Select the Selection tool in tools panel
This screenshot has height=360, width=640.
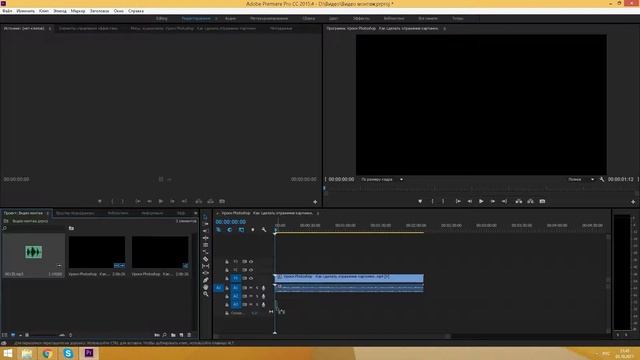point(205,217)
